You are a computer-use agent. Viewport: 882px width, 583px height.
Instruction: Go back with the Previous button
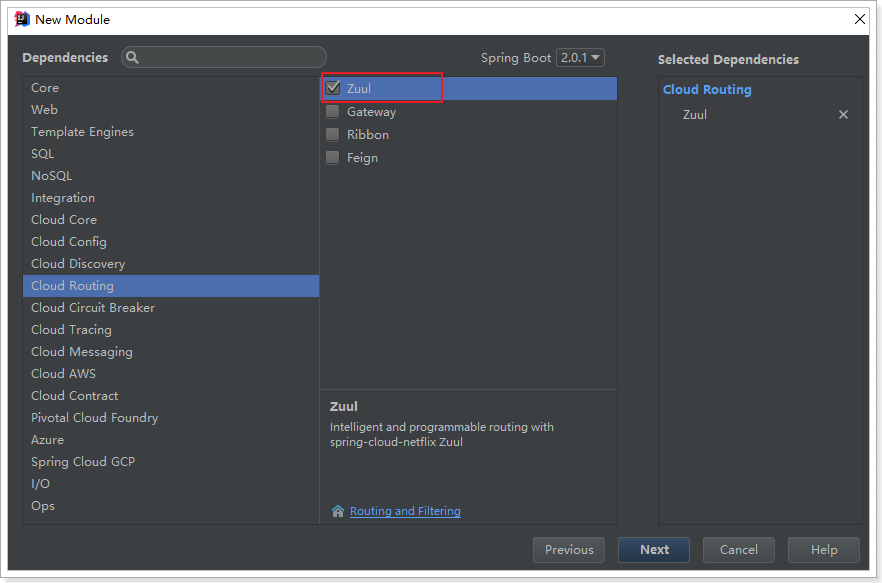569,549
